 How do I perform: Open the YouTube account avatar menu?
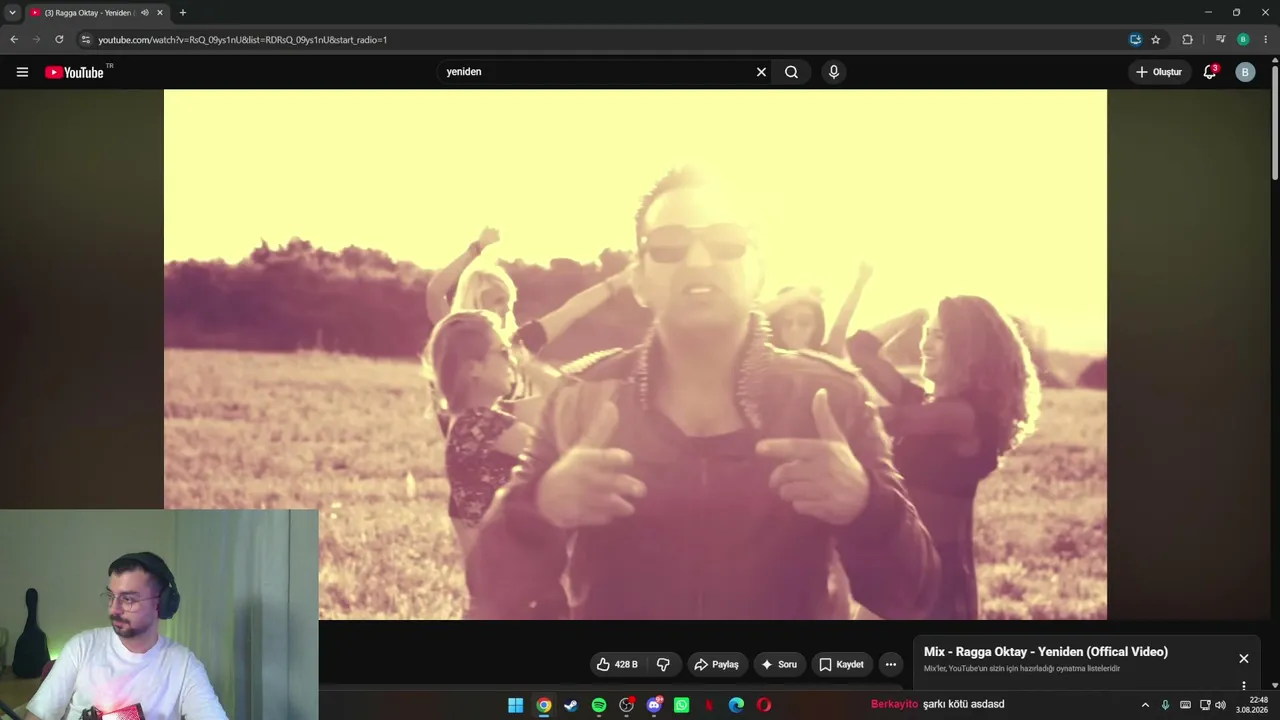pos(1245,72)
